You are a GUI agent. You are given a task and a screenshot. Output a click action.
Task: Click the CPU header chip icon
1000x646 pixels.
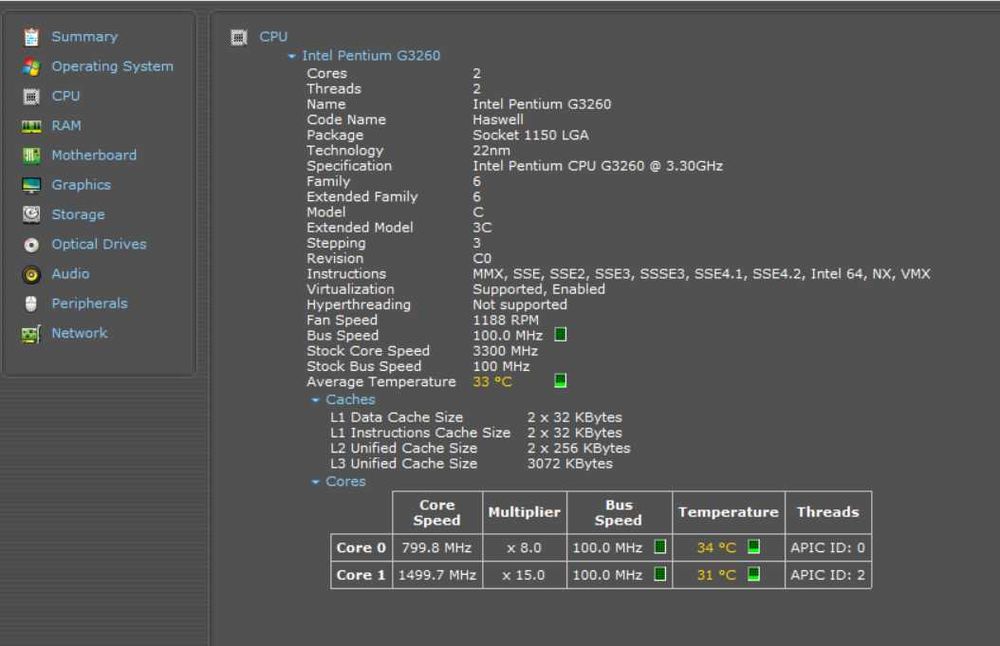(x=239, y=38)
